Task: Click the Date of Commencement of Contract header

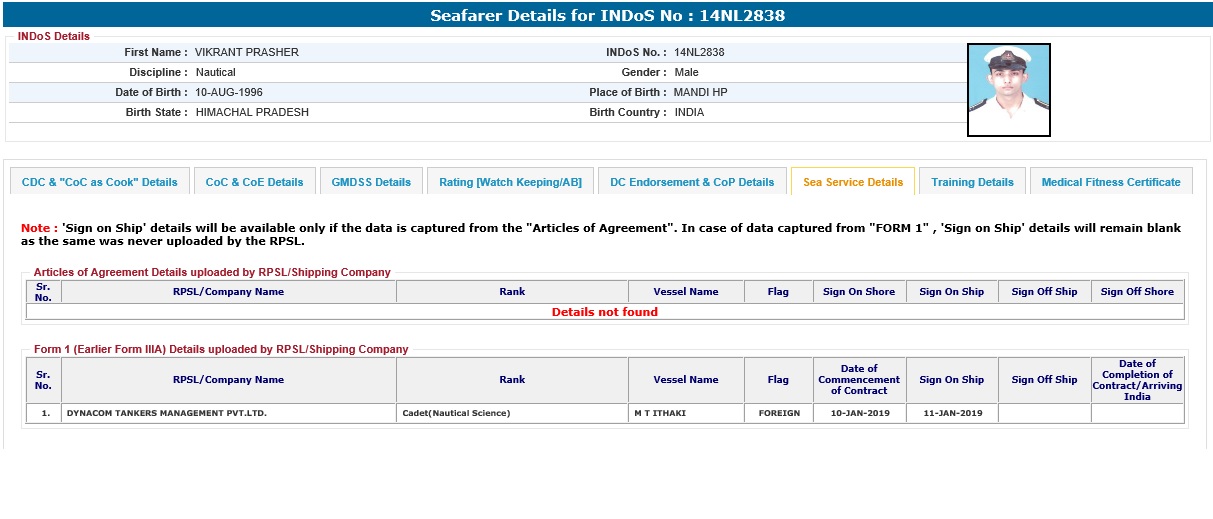Action: click(859, 380)
